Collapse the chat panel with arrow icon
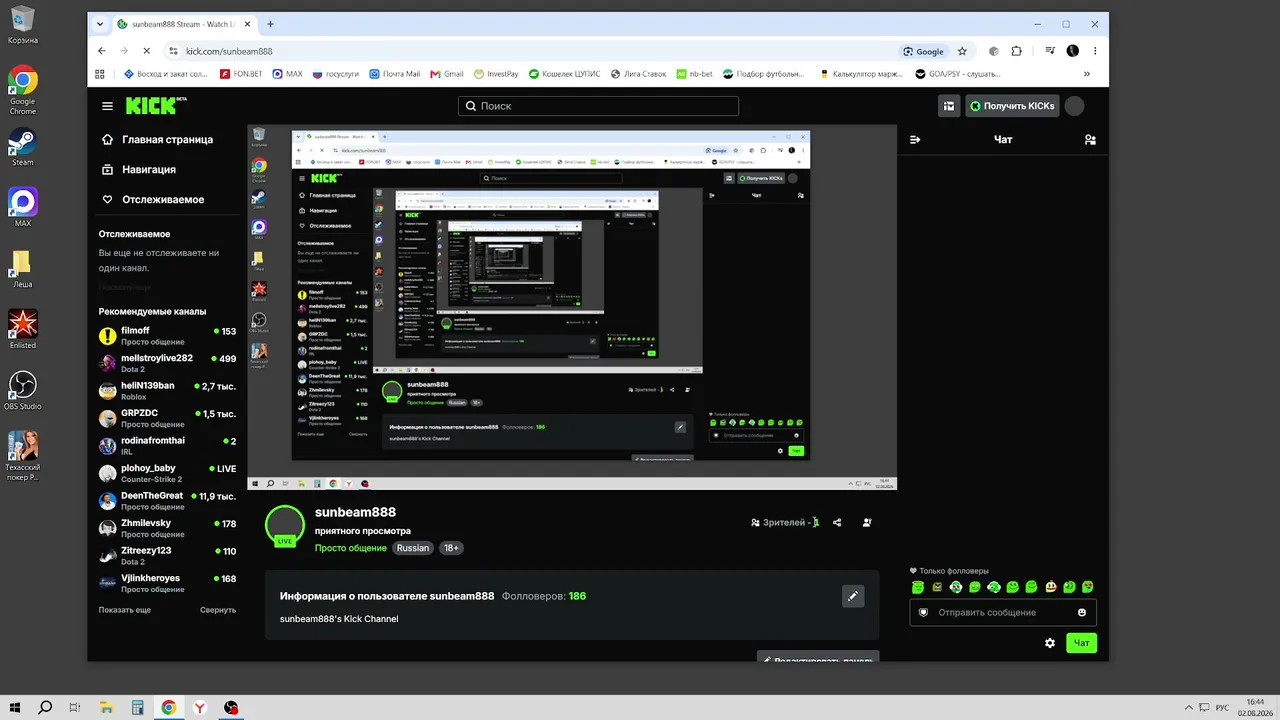 [915, 140]
